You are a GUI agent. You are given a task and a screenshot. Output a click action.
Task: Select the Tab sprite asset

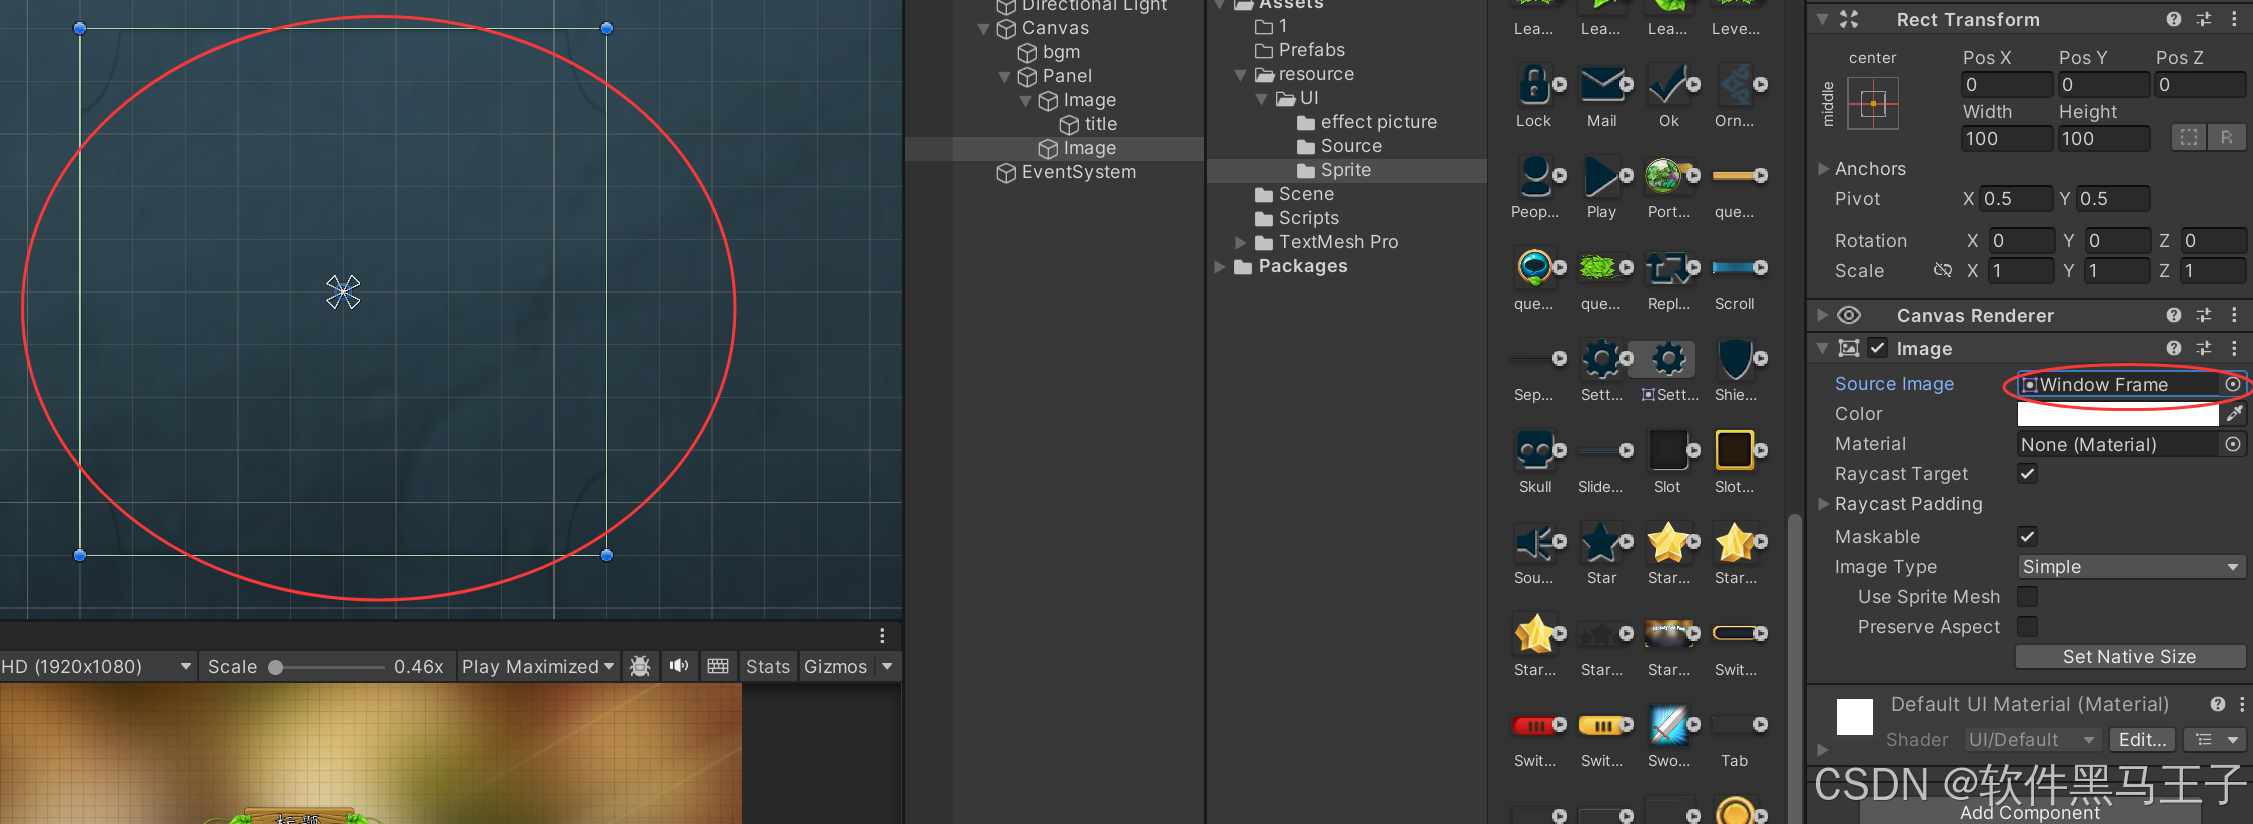[1735, 725]
